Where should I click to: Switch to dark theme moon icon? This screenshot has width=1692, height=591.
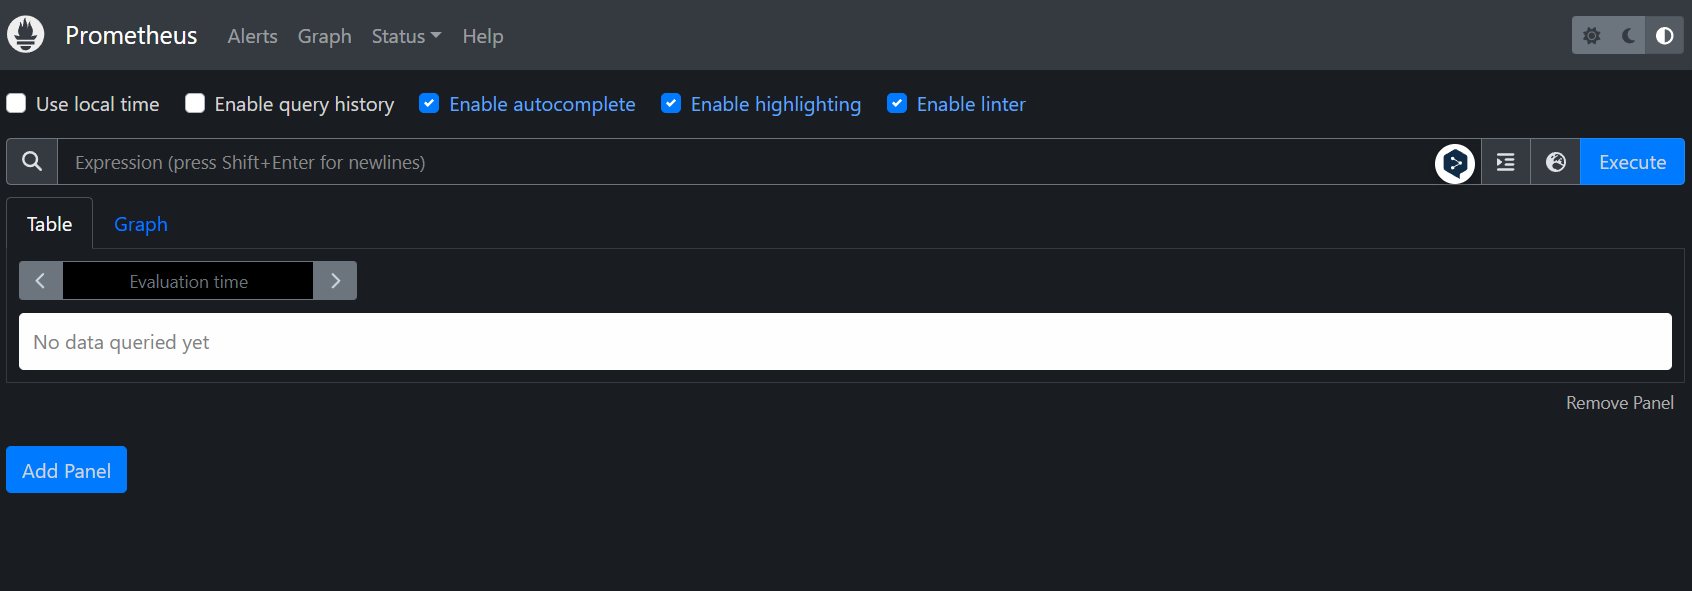pos(1628,36)
